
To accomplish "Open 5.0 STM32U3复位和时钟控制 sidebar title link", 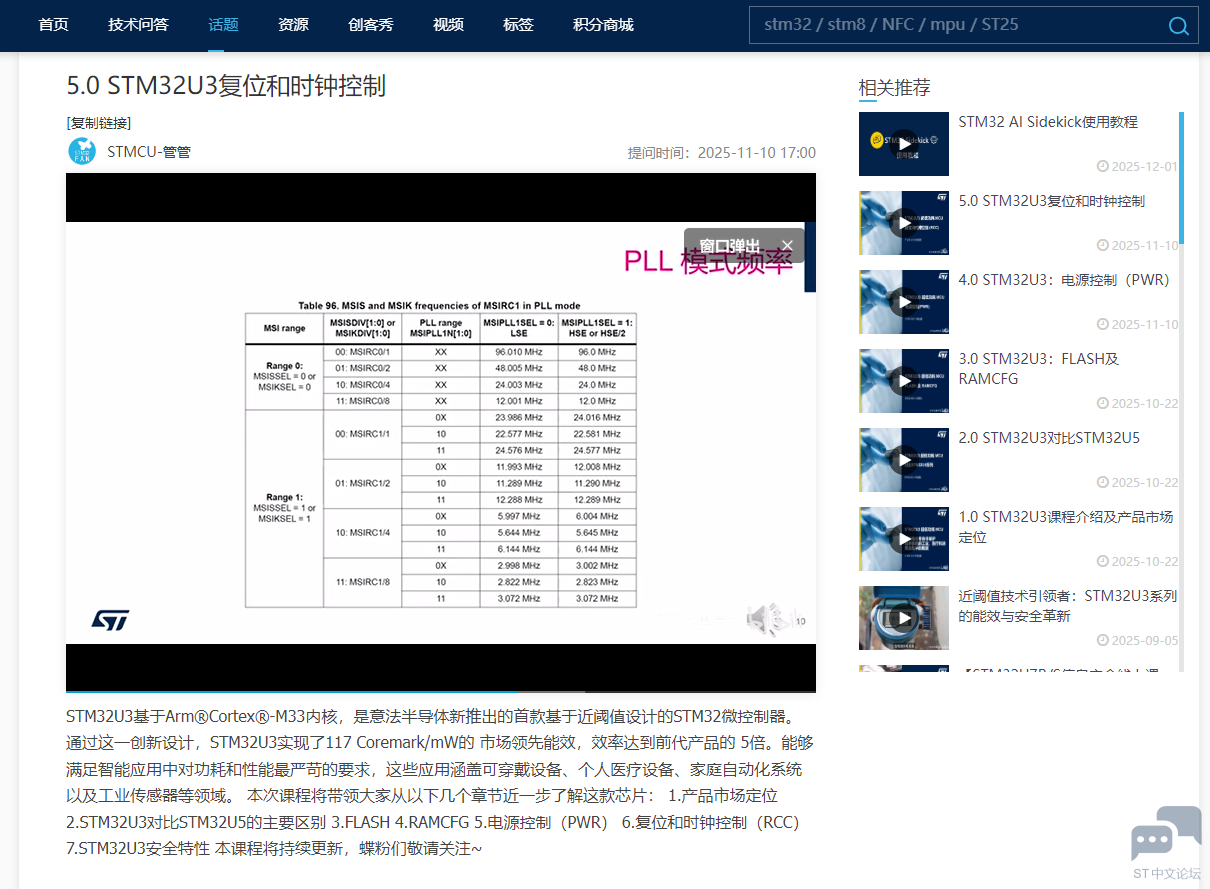I will 1052,201.
